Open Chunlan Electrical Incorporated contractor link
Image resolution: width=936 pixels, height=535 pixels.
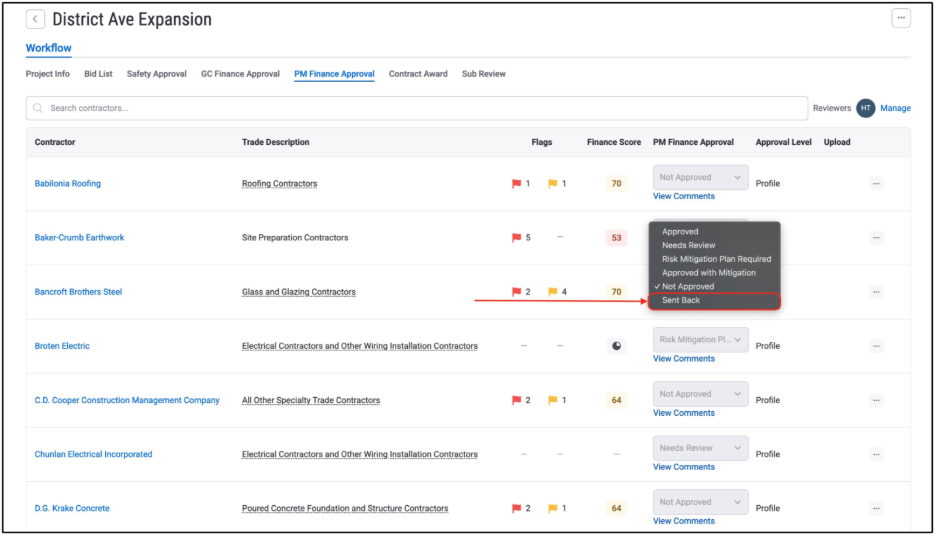[x=93, y=454]
